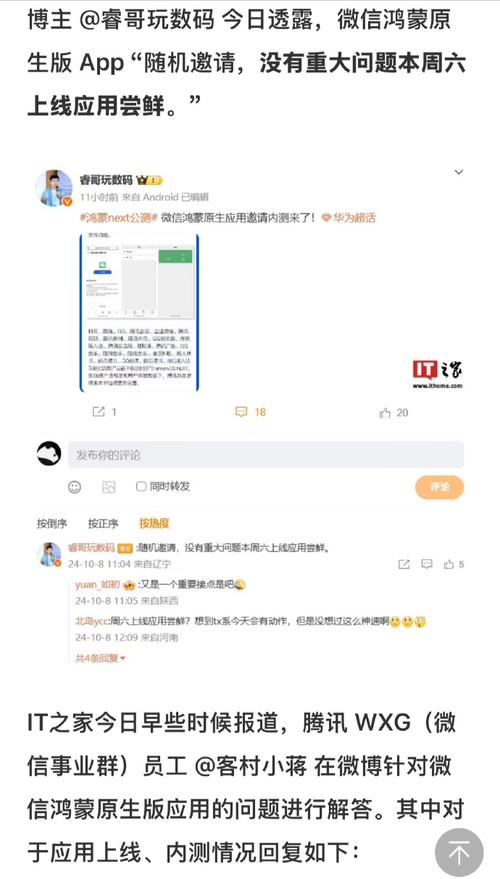Open the emoji picker smiley icon
This screenshot has height=879, width=500.
click(x=75, y=487)
